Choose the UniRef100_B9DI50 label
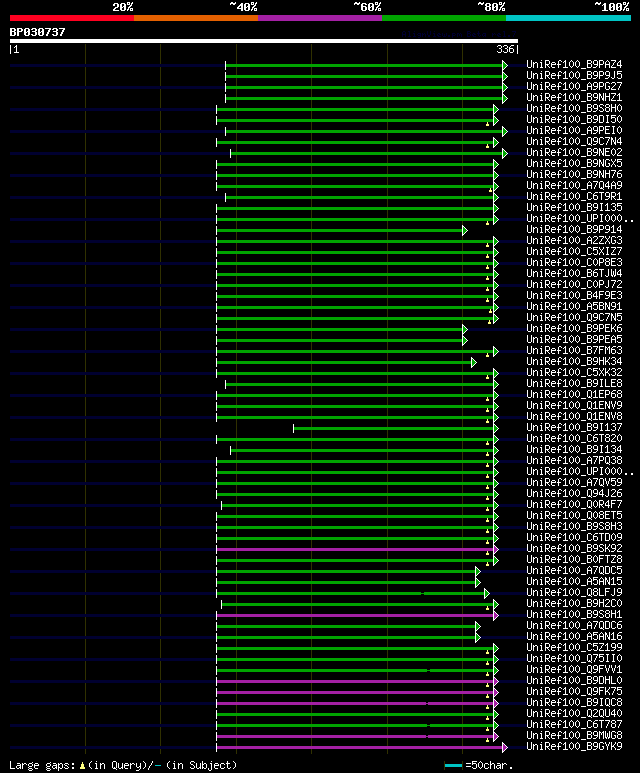 pos(574,119)
